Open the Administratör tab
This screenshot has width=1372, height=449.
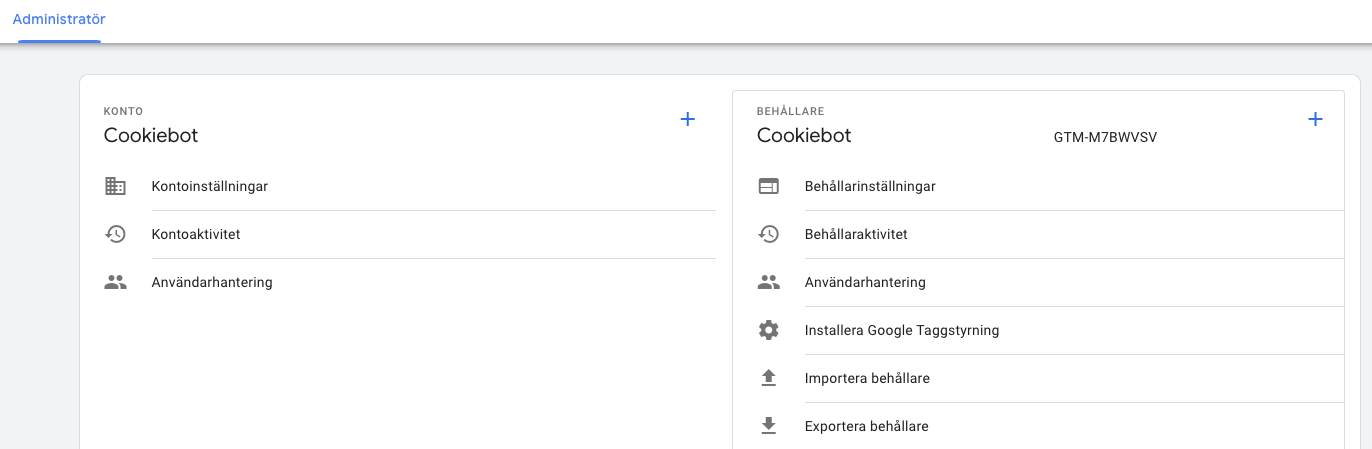59,19
